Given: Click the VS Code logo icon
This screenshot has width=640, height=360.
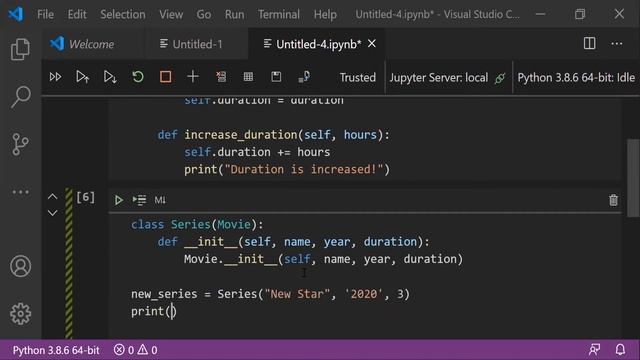Looking at the screenshot, I should coord(16,14).
